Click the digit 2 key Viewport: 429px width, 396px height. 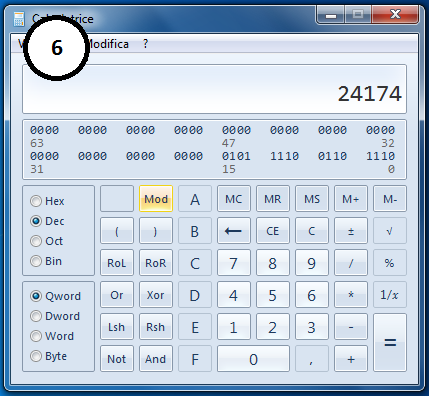(x=273, y=327)
